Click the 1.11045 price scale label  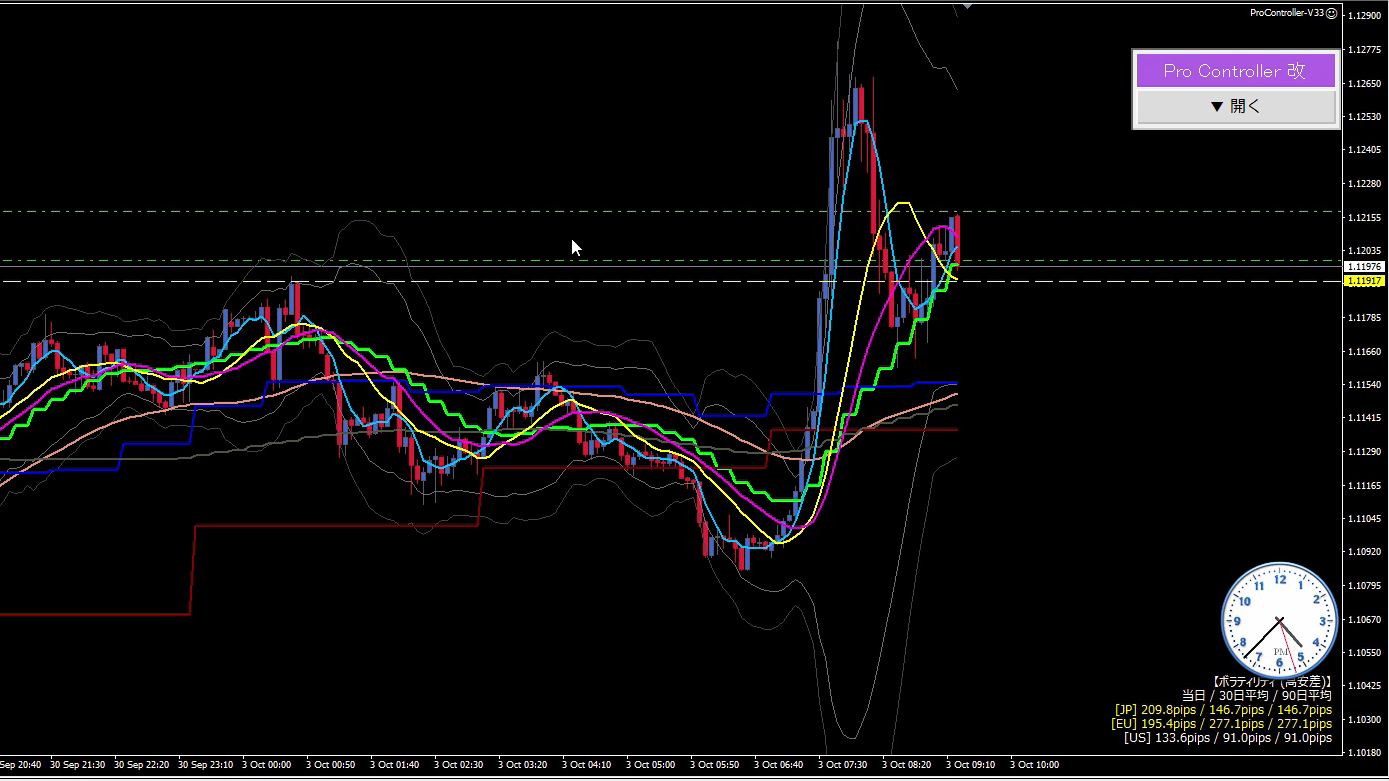click(x=1366, y=519)
